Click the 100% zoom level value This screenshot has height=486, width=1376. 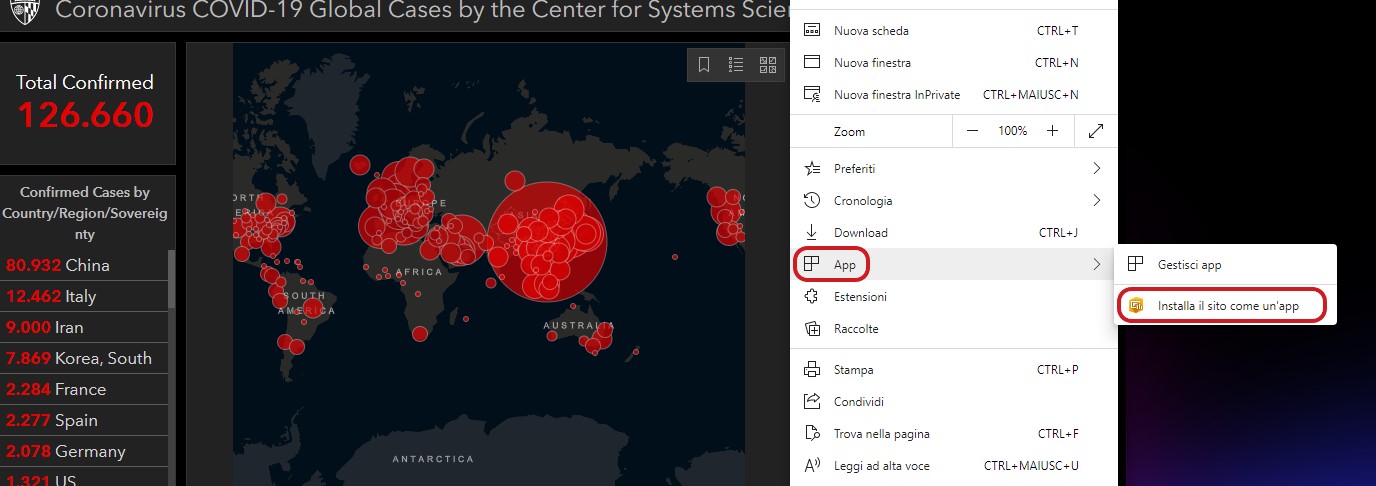[x=1012, y=131]
